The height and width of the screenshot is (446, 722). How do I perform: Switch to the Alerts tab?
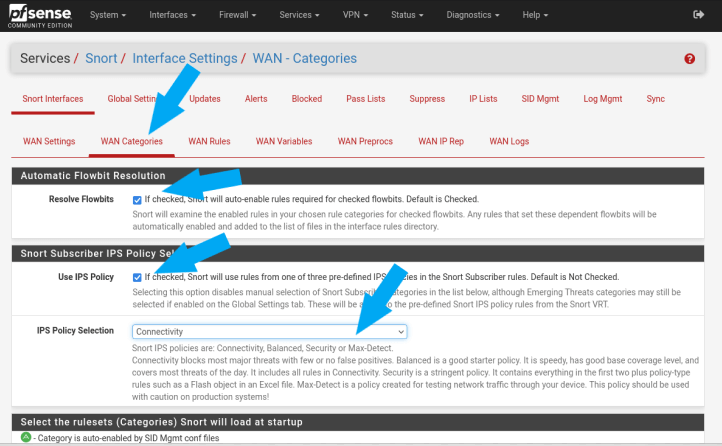256,99
